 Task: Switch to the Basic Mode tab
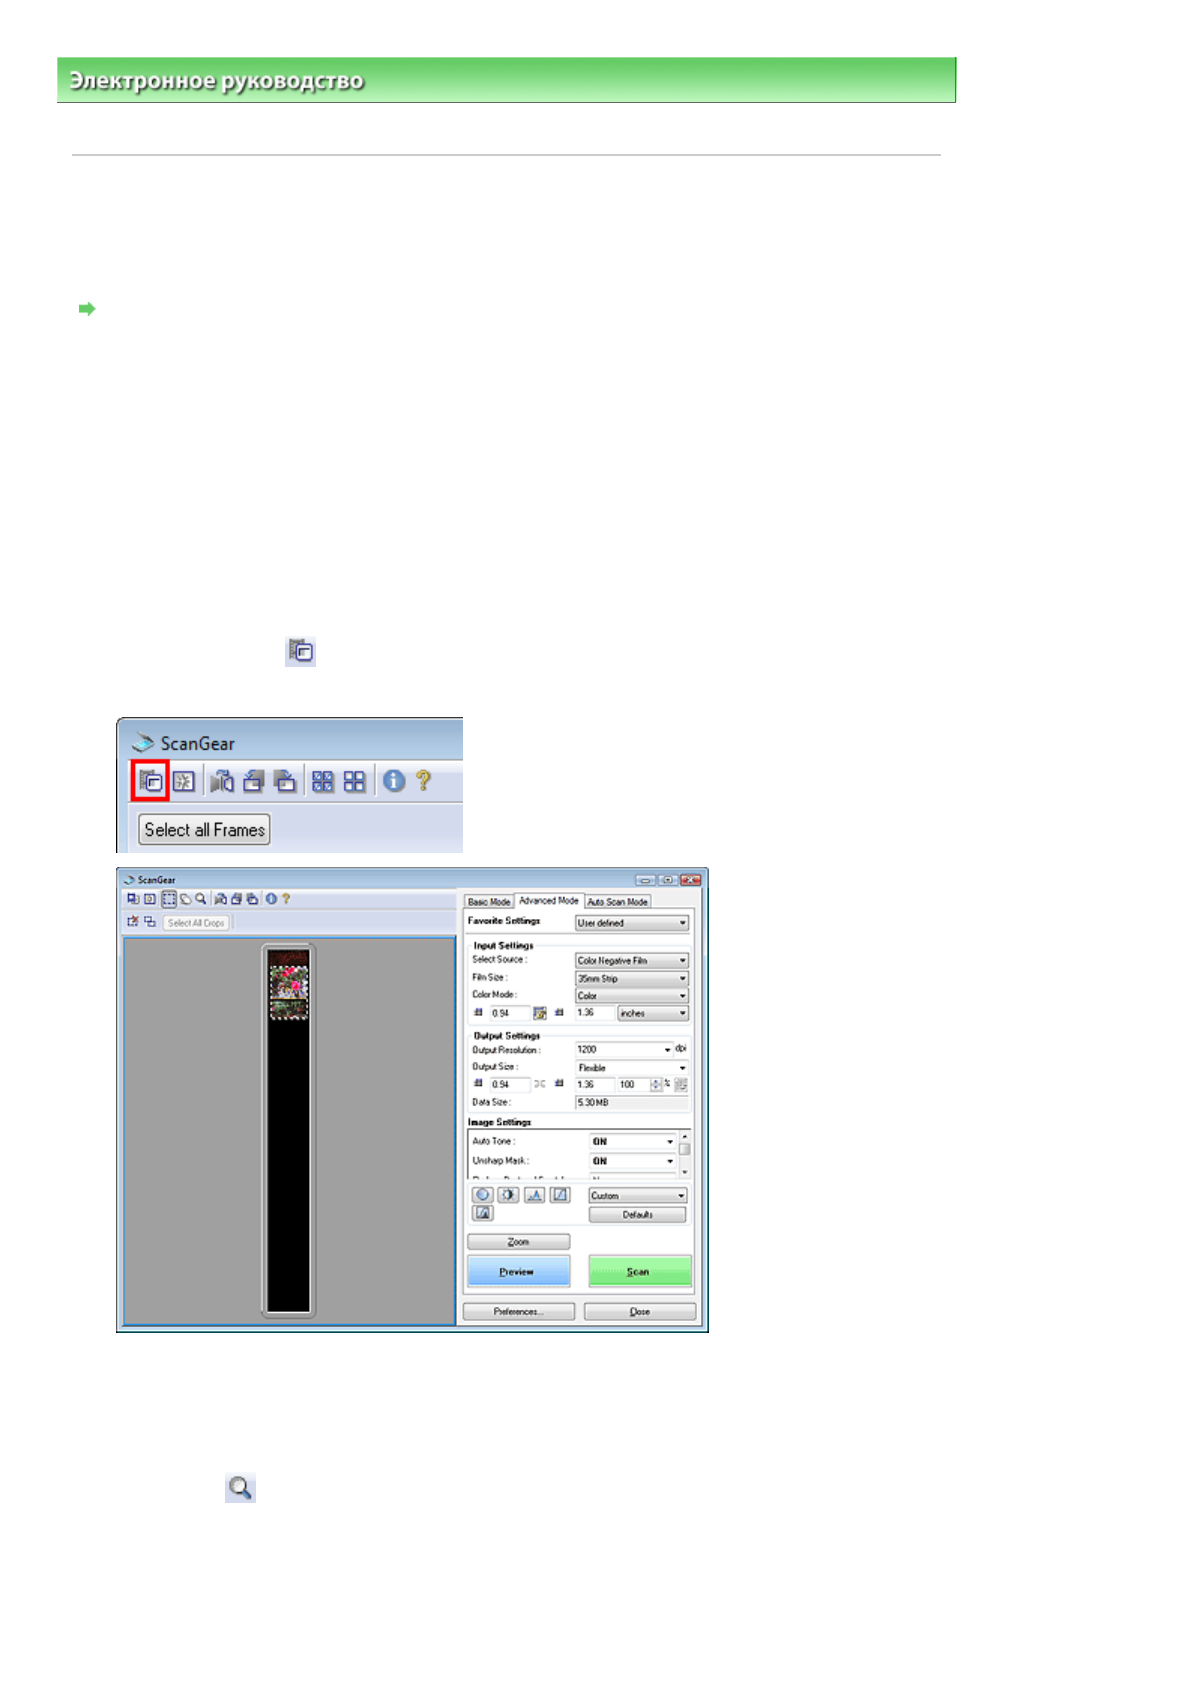click(x=489, y=901)
